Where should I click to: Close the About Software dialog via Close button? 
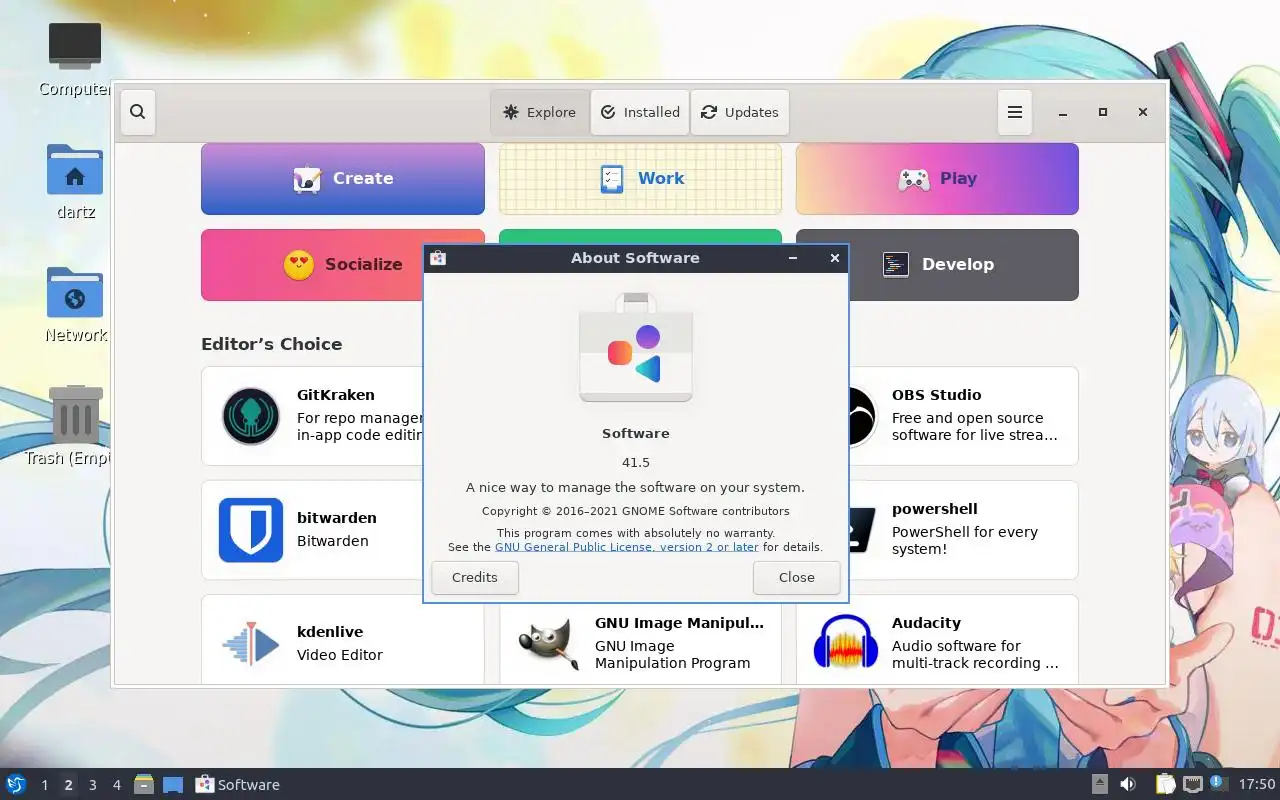coord(797,577)
